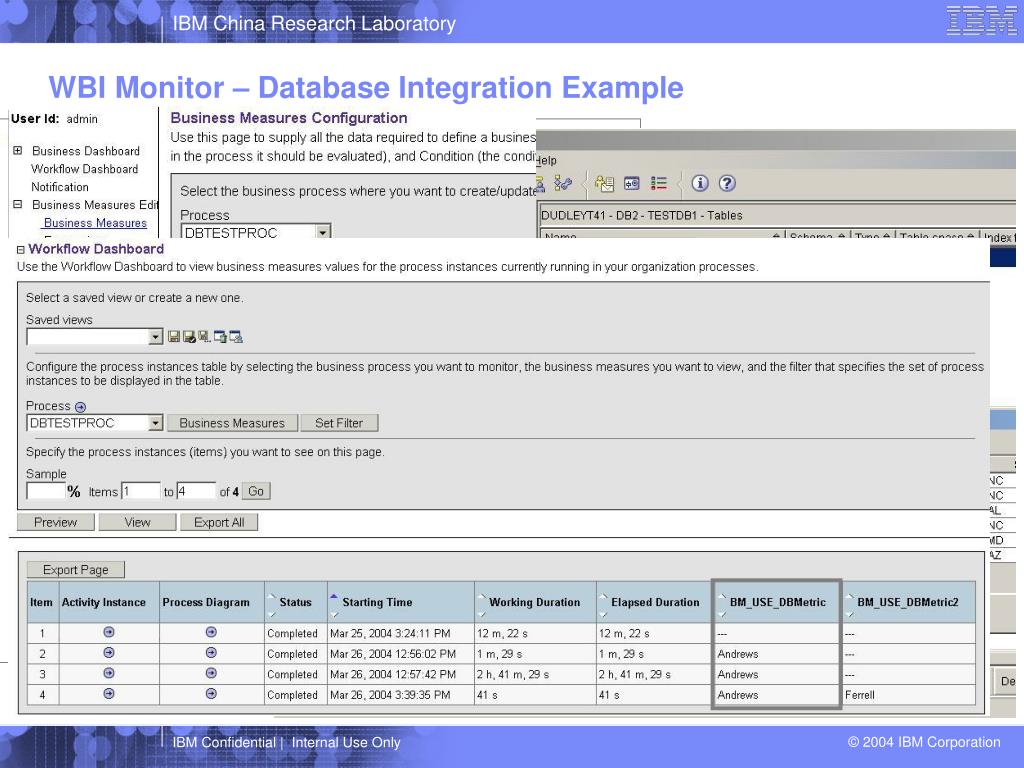Focus the Sample percent input field
Screen dimensions: 1024x768
(46, 491)
